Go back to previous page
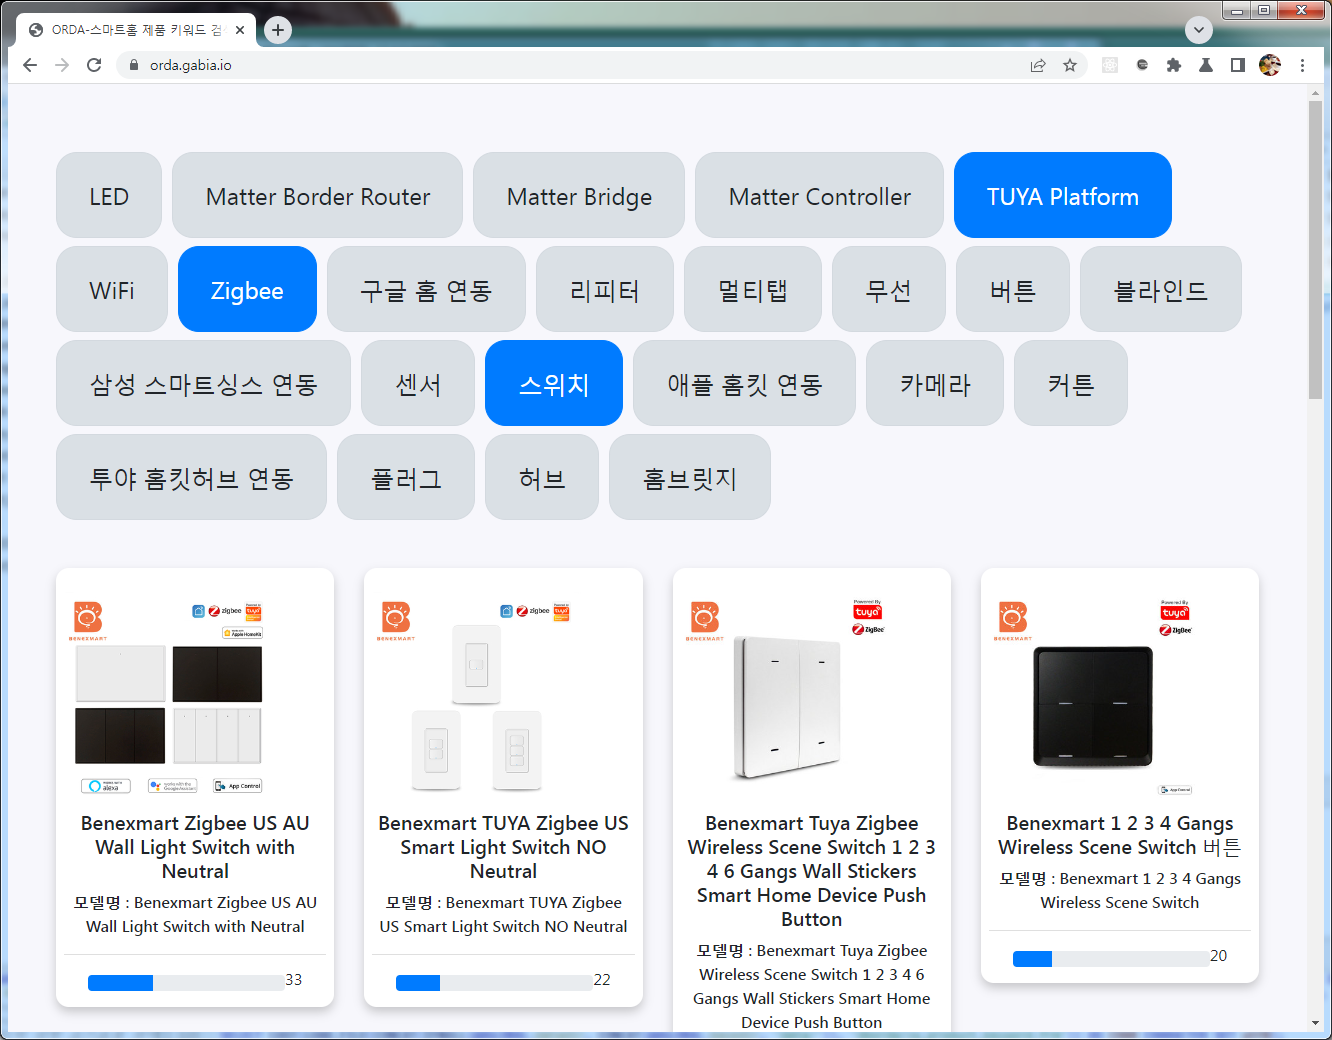 [30, 65]
